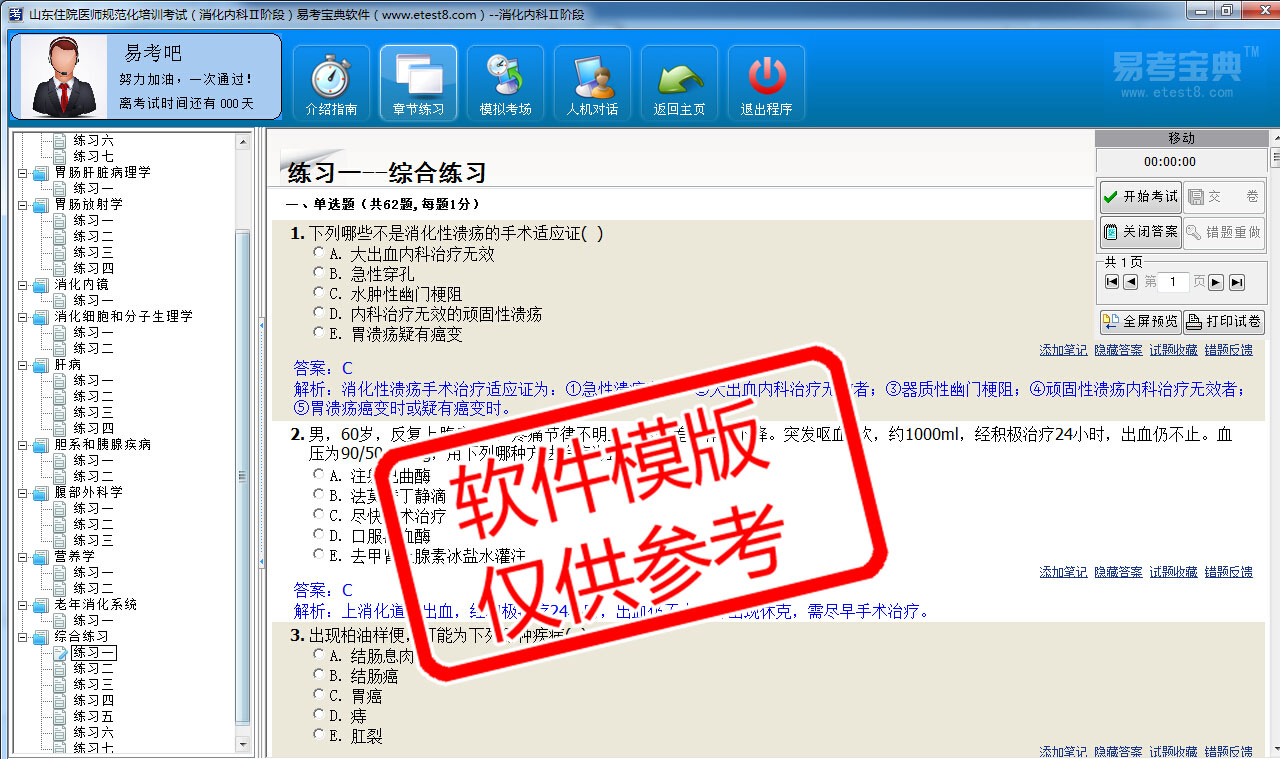Viewport: 1280px width, 759px height.
Task: Open 练习三 under 腹部外科学
Action: (x=93, y=540)
